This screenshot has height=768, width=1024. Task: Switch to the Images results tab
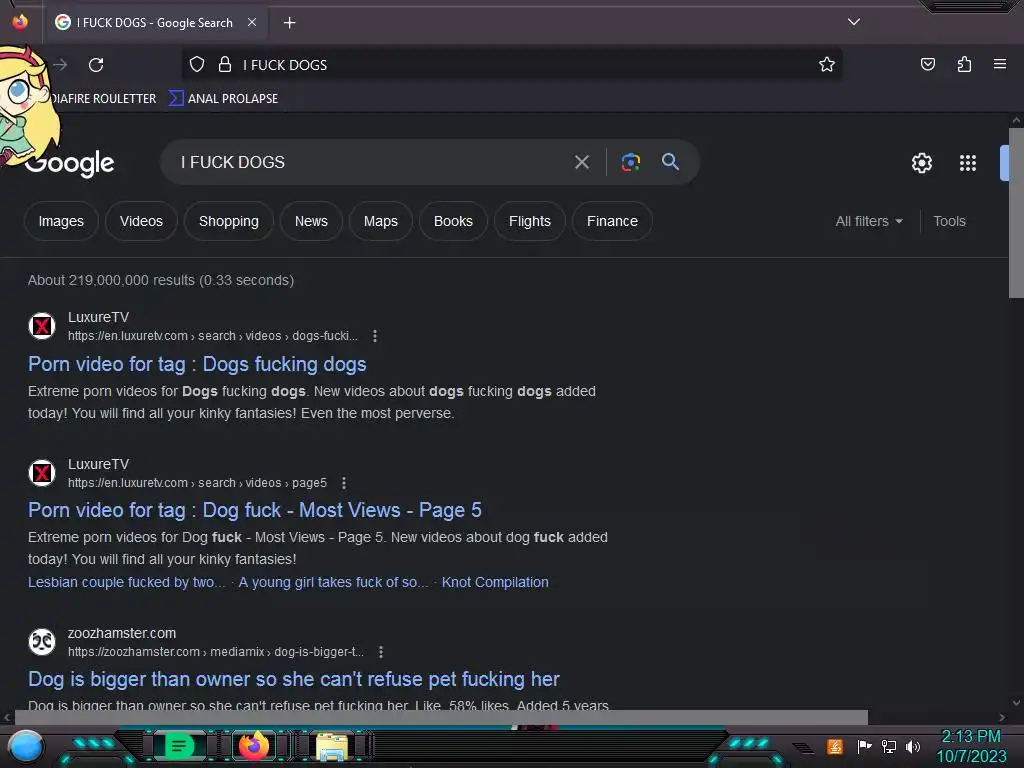(61, 221)
